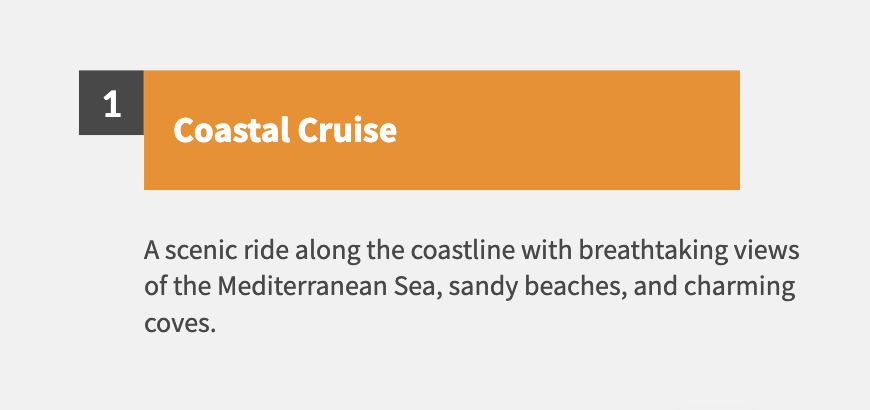Click the word charming in the description
The height and width of the screenshot is (410, 870).
[739, 288]
